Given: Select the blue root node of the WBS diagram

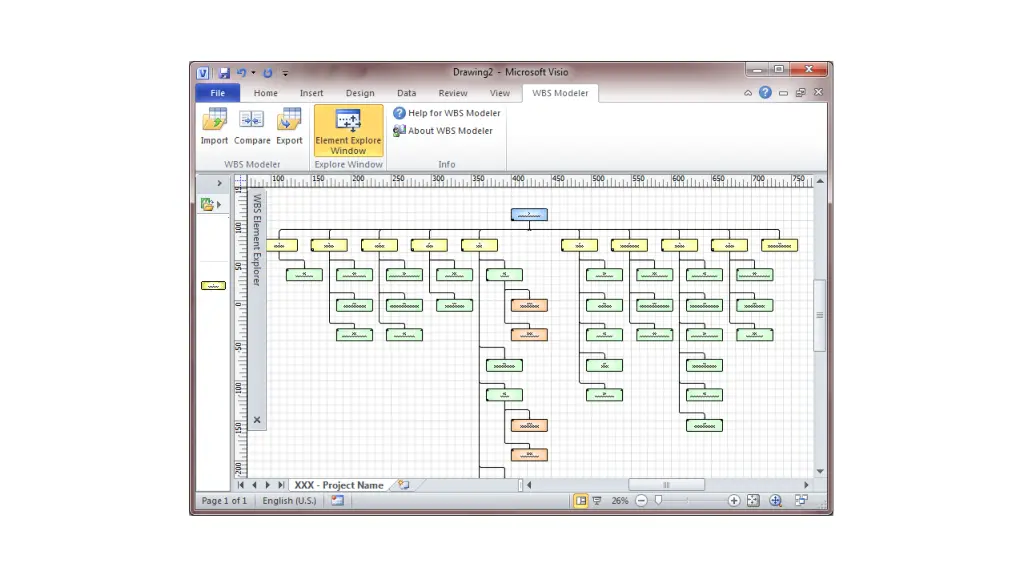Looking at the screenshot, I should [x=529, y=214].
